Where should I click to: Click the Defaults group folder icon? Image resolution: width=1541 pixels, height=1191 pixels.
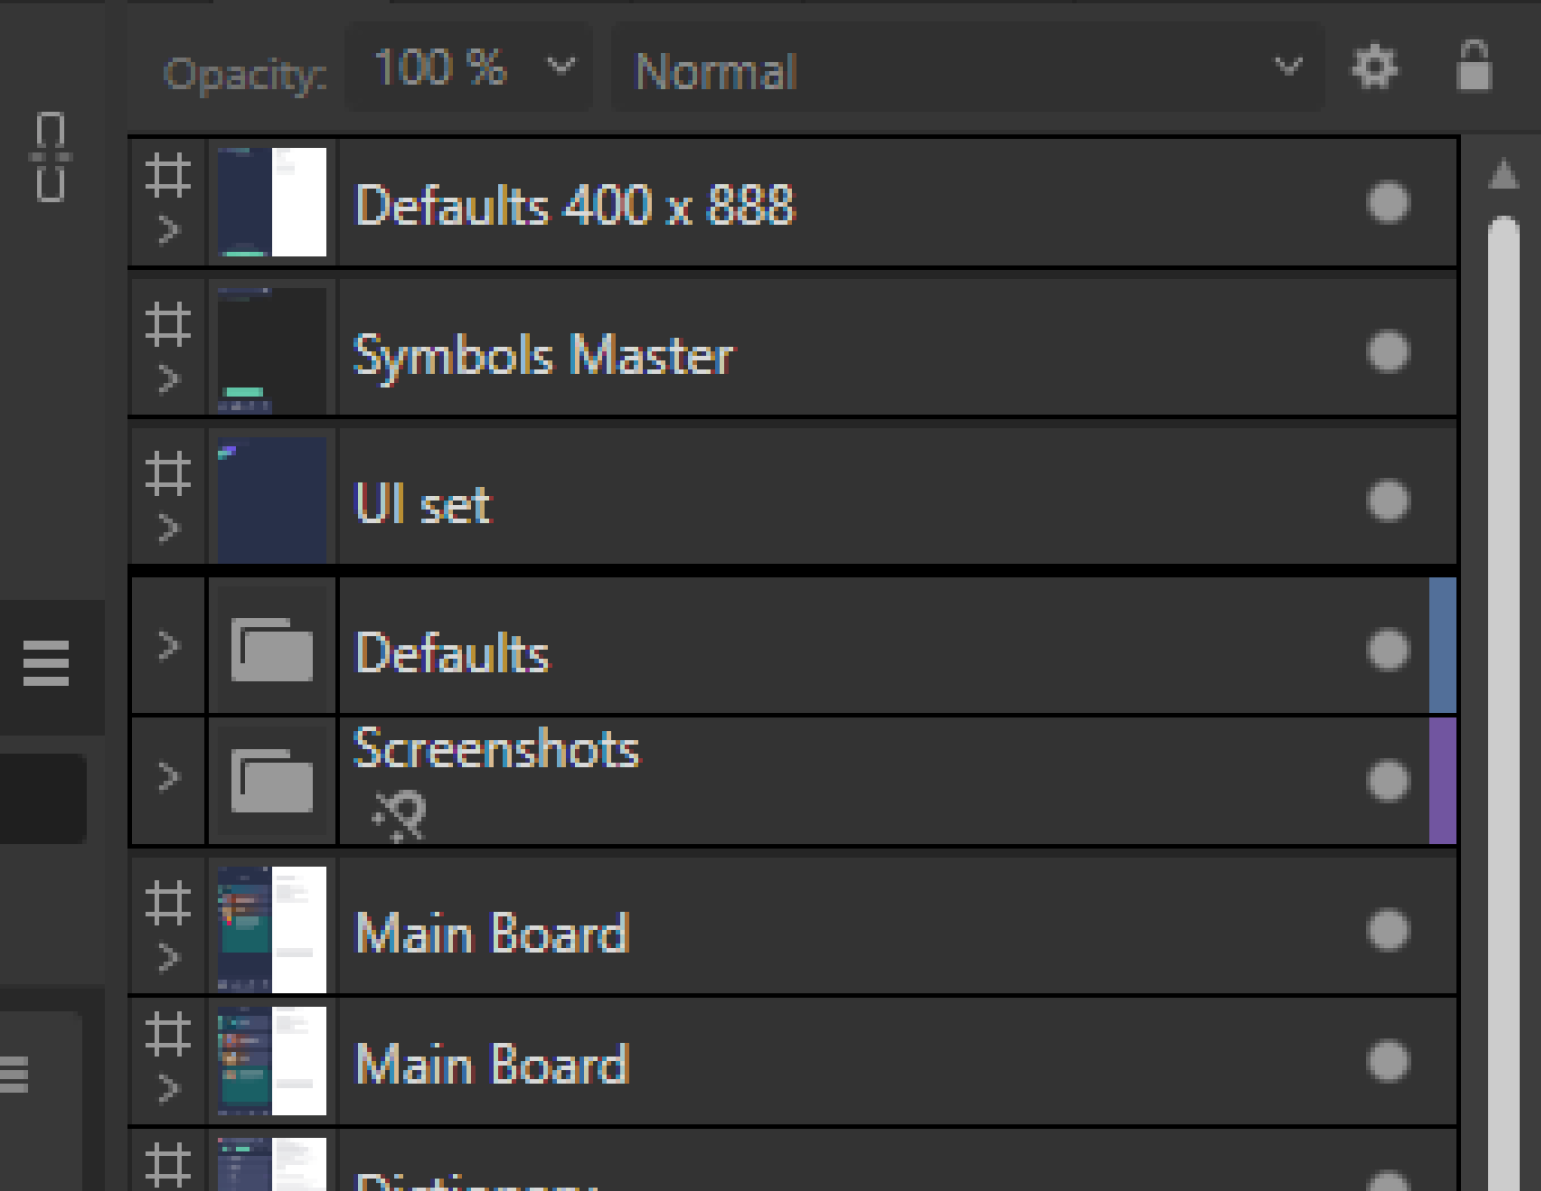point(272,649)
